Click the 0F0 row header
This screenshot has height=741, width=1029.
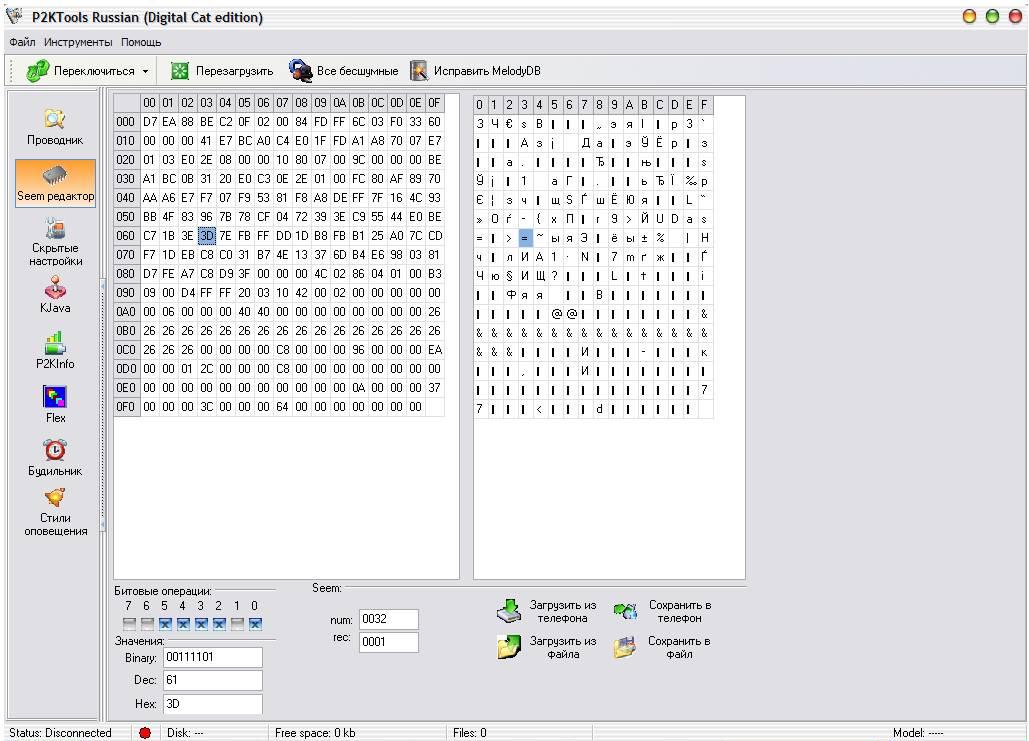(x=125, y=407)
